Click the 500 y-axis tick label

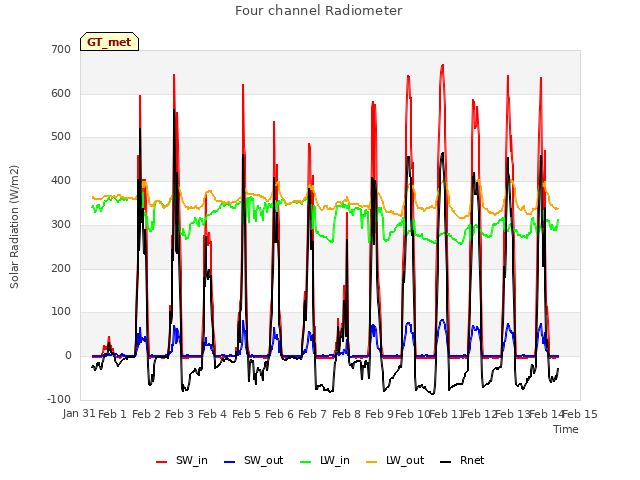pyautogui.click(x=61, y=137)
